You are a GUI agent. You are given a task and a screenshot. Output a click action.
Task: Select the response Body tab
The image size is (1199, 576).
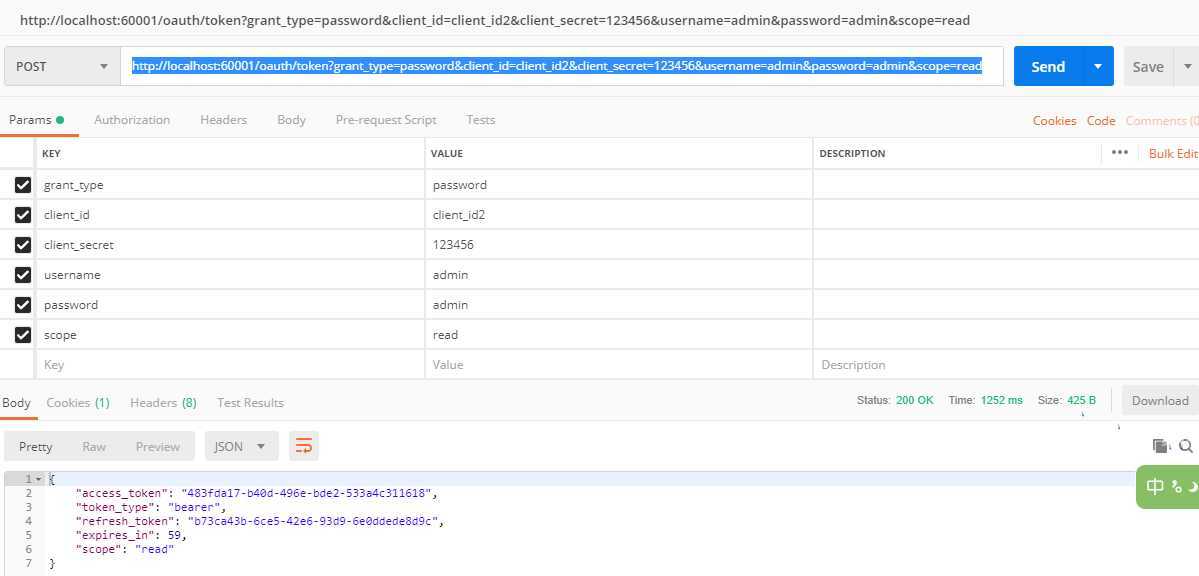point(17,402)
